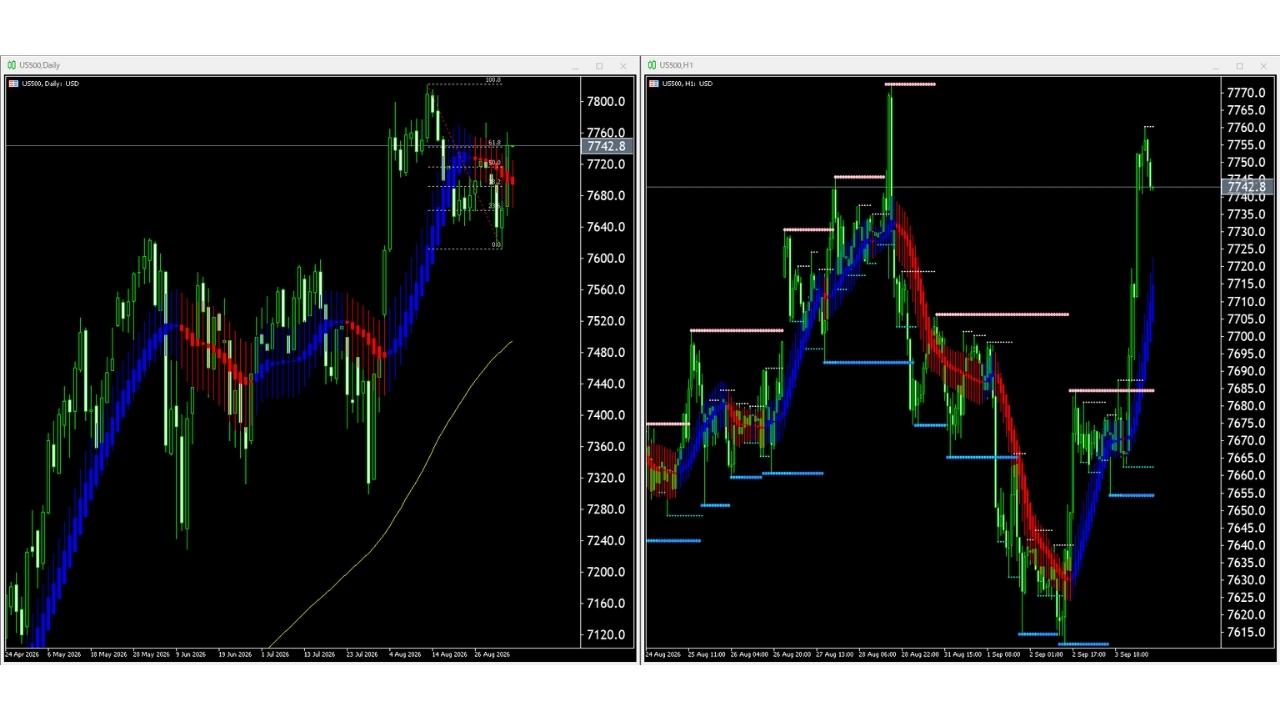Image resolution: width=1280 pixels, height=720 pixels.
Task: Click the flag icon beside US500, Daily: USD
Action: 13,83
